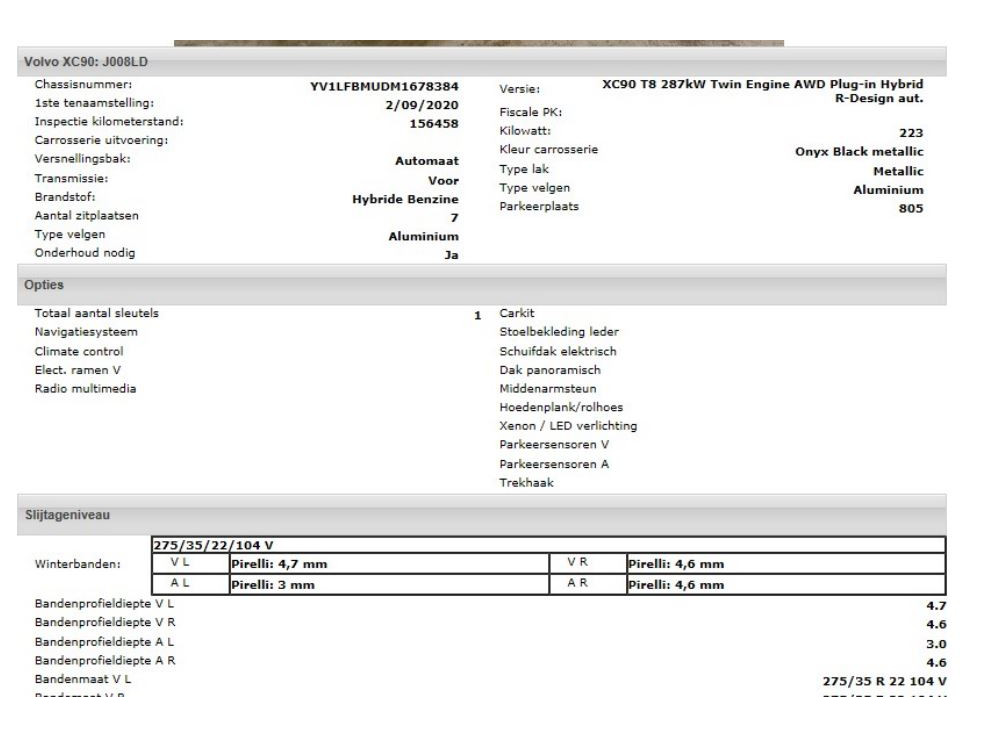Screen dimensions: 982x736
Task: Select Bandenmaat V L value 275/35 R 22 104 V
Action: point(884,682)
